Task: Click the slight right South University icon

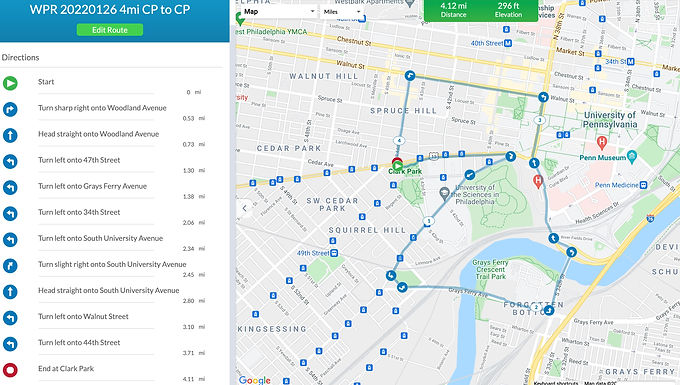Action: (10, 265)
